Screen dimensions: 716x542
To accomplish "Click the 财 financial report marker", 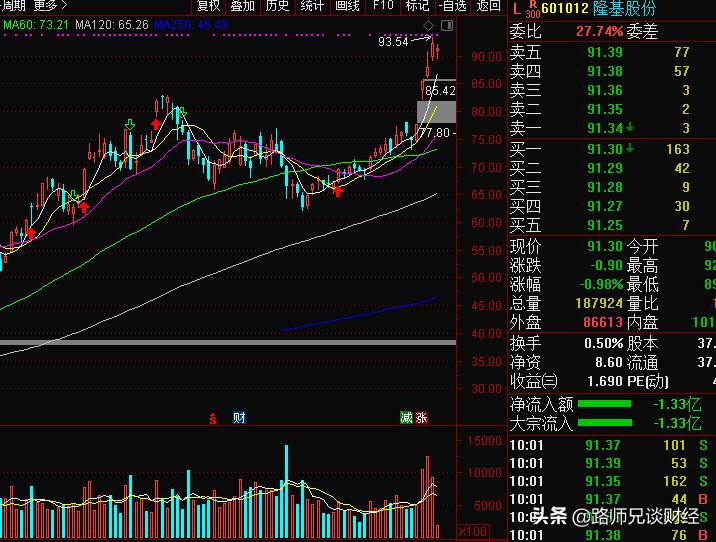I will pyautogui.click(x=239, y=417).
